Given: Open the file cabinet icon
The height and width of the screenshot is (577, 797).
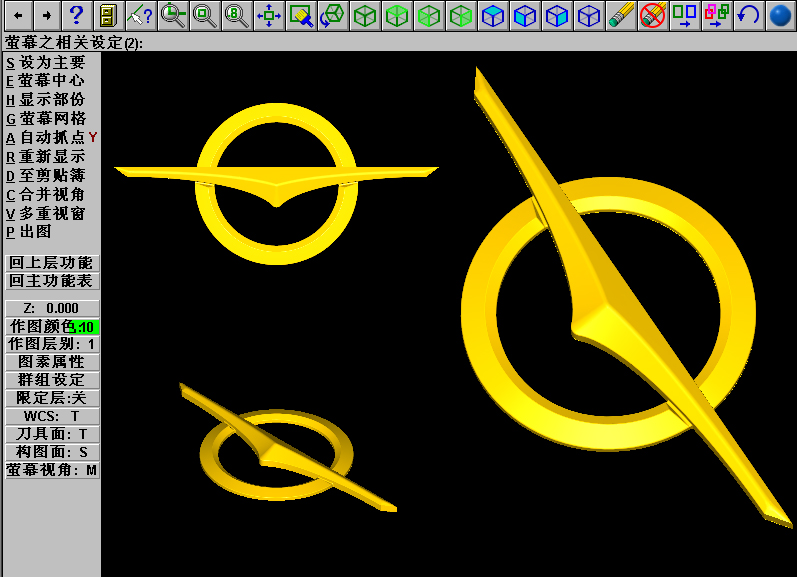Looking at the screenshot, I should click(x=108, y=15).
